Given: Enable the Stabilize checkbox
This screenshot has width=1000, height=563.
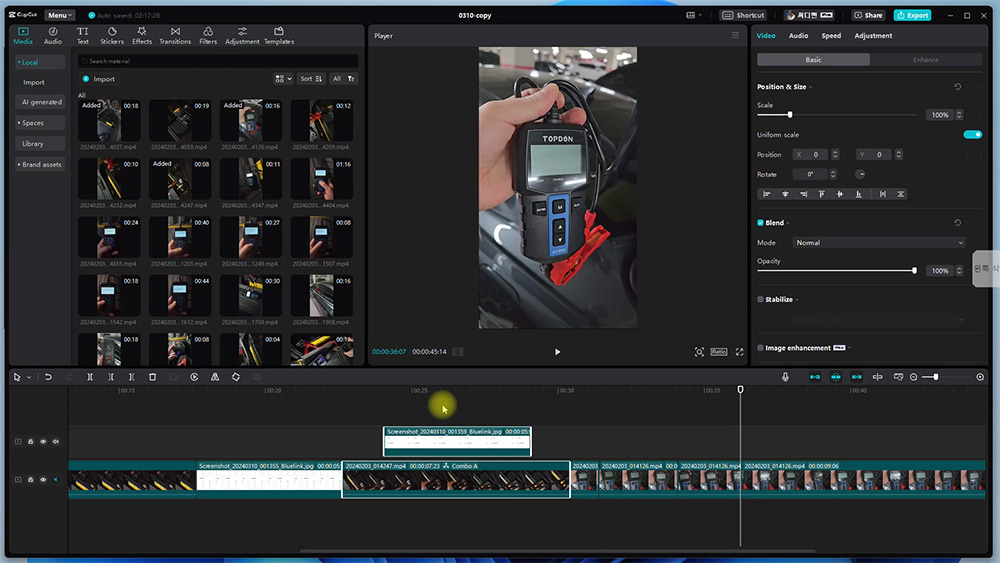Looking at the screenshot, I should 760,299.
